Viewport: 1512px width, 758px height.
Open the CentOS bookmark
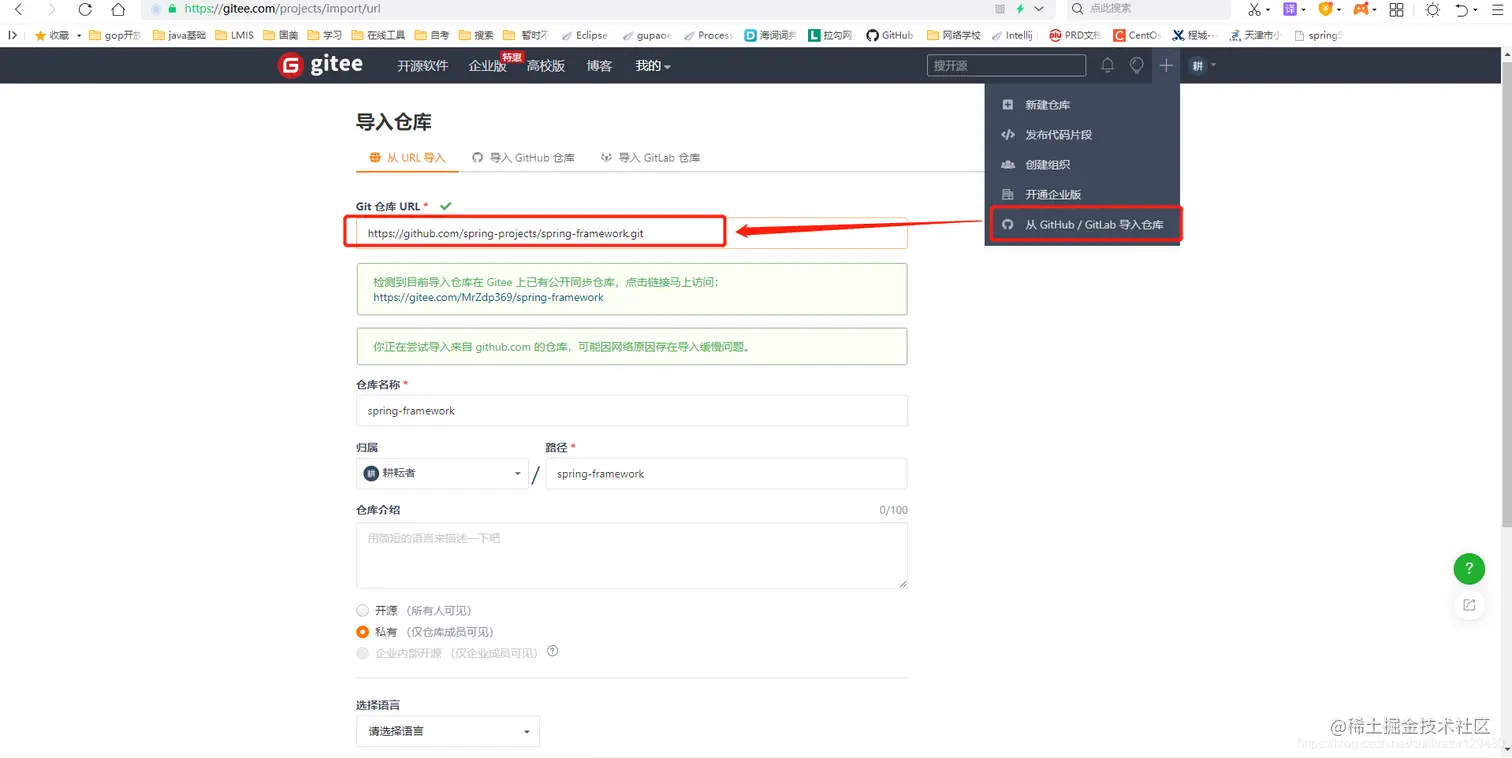[x=1137, y=35]
